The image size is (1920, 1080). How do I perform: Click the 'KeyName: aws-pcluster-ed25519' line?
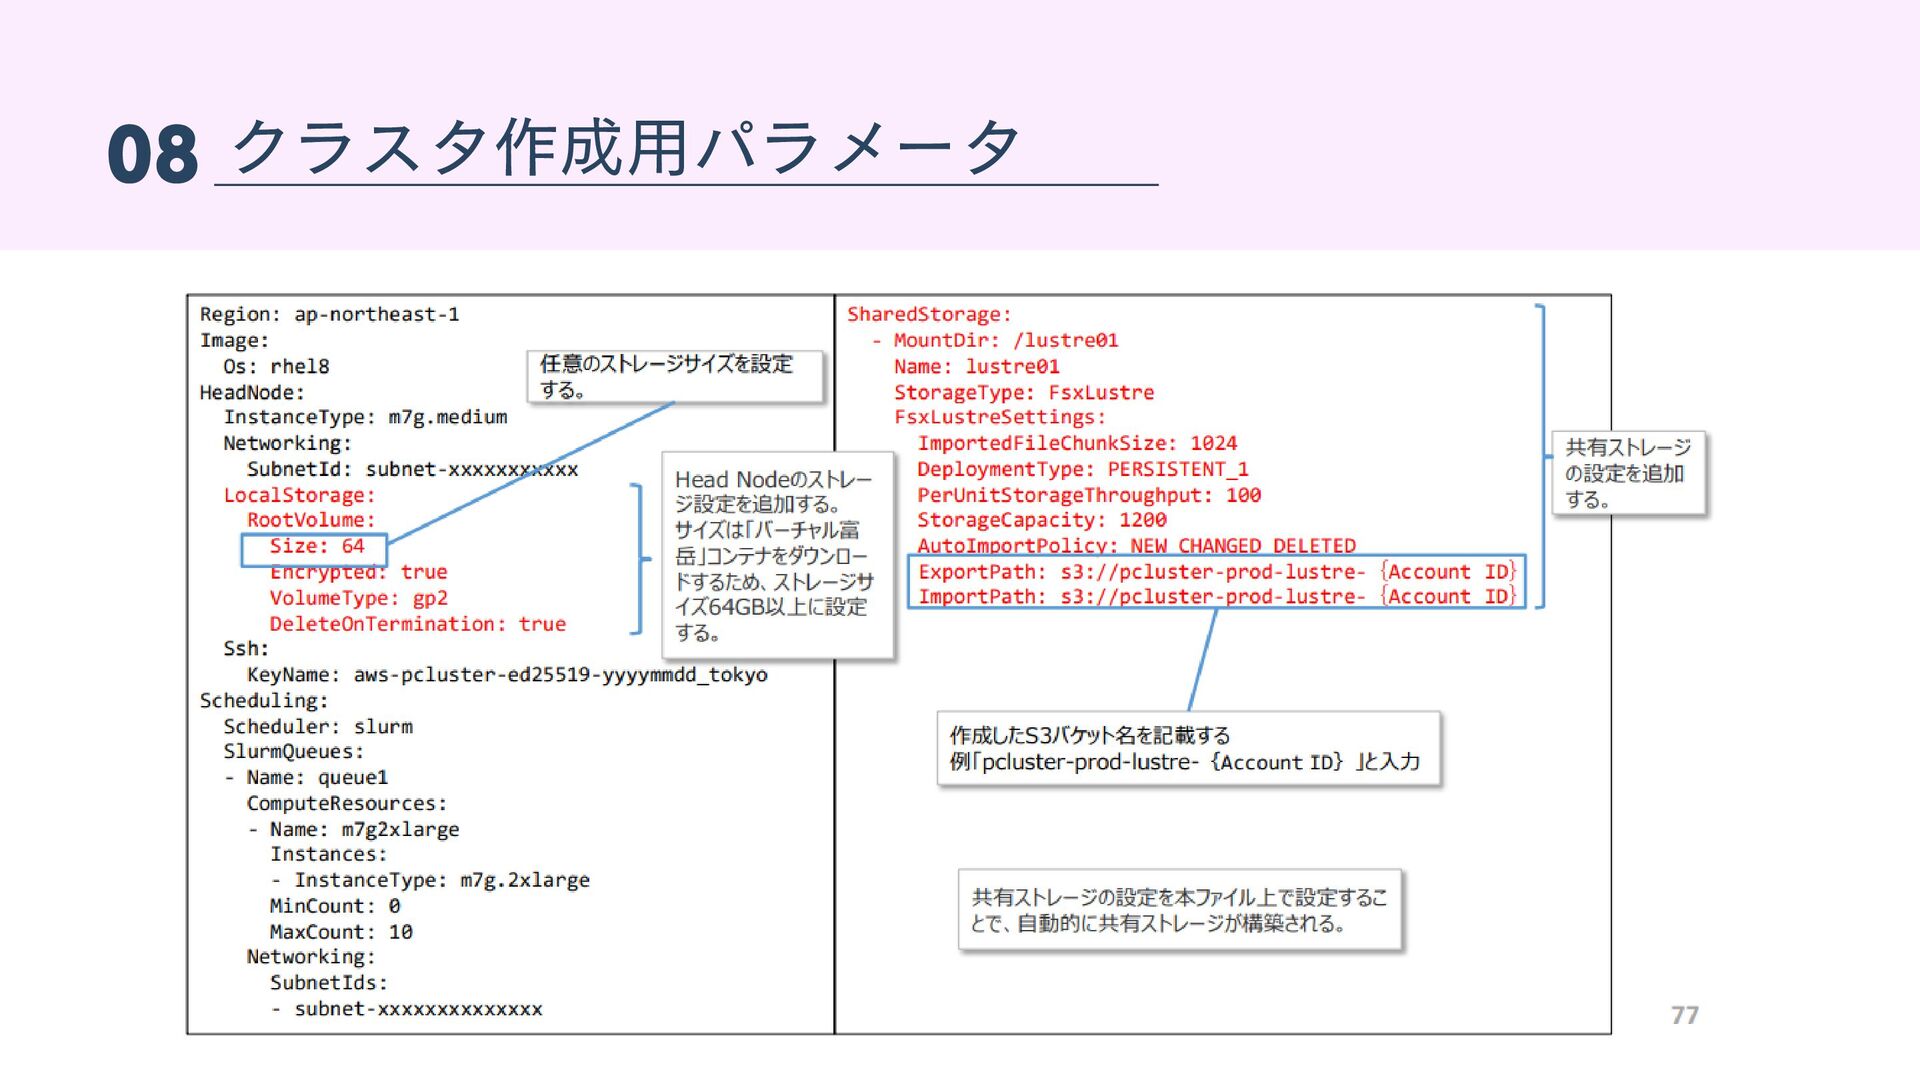click(x=506, y=675)
